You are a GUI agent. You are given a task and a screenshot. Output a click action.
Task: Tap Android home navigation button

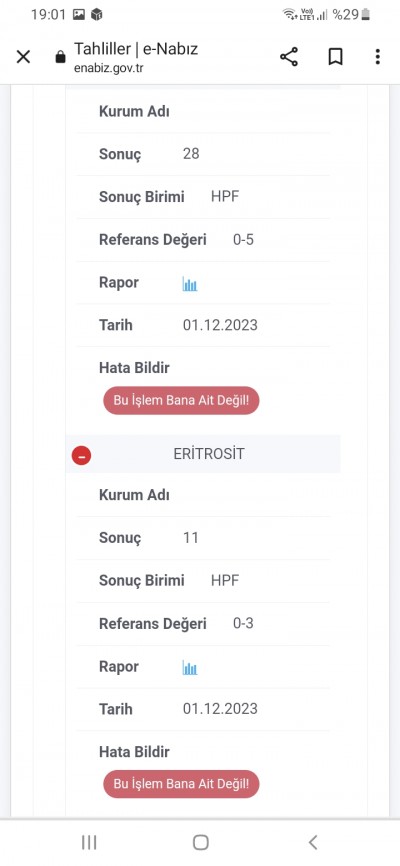201,842
